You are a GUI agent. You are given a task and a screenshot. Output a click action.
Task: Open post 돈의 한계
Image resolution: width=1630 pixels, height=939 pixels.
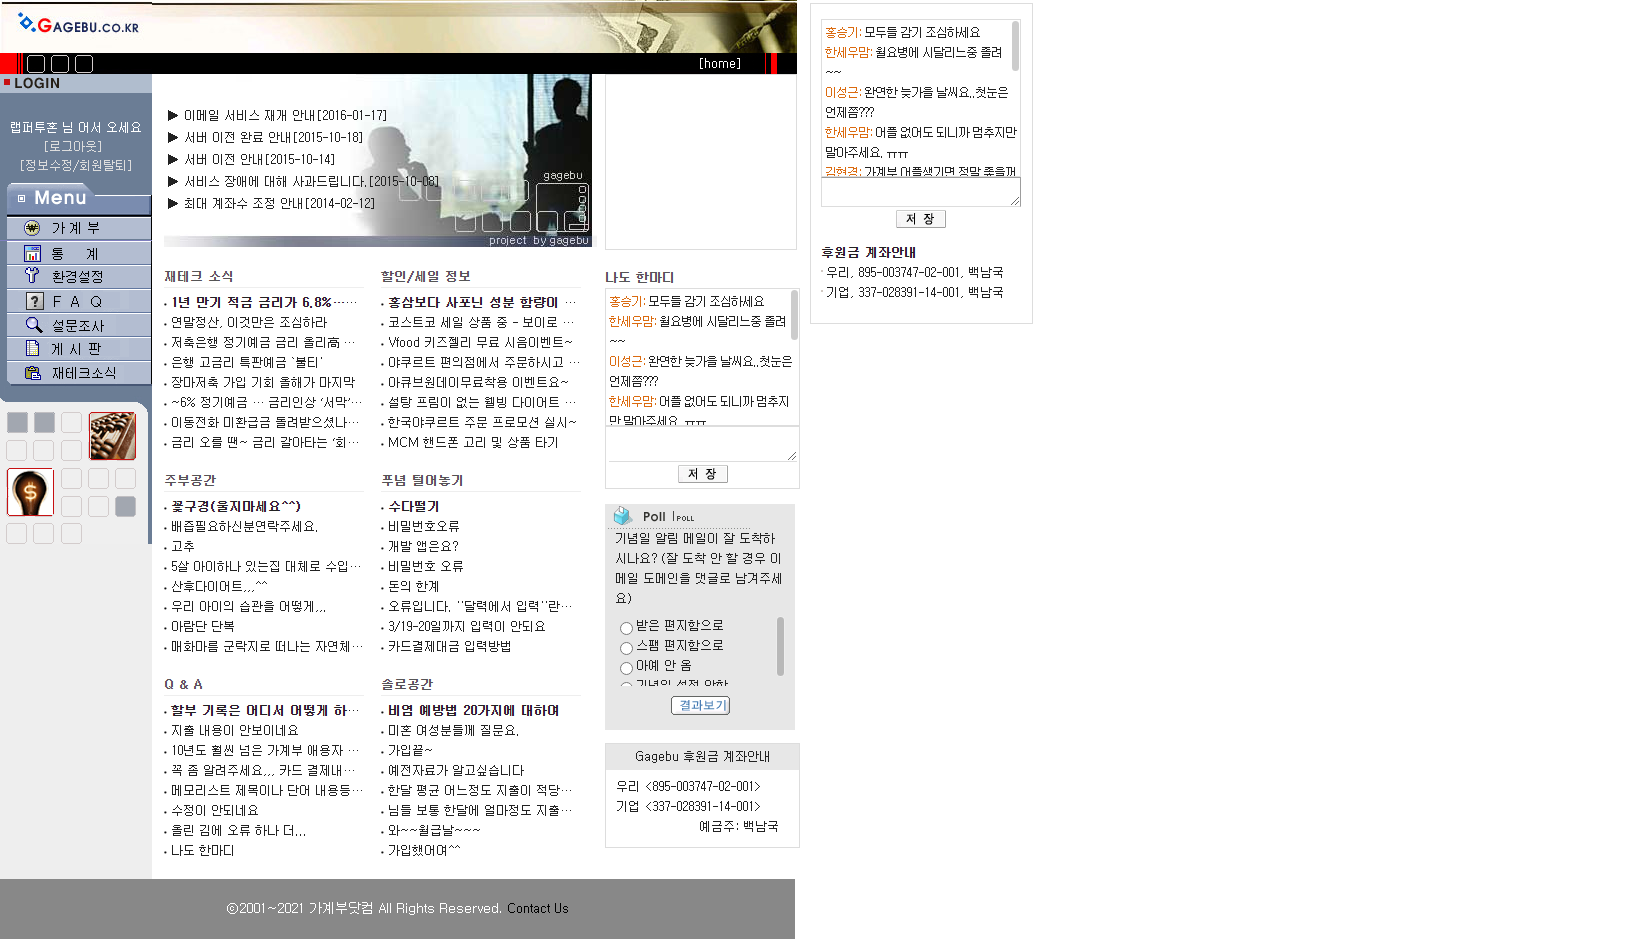pyautogui.click(x=414, y=586)
